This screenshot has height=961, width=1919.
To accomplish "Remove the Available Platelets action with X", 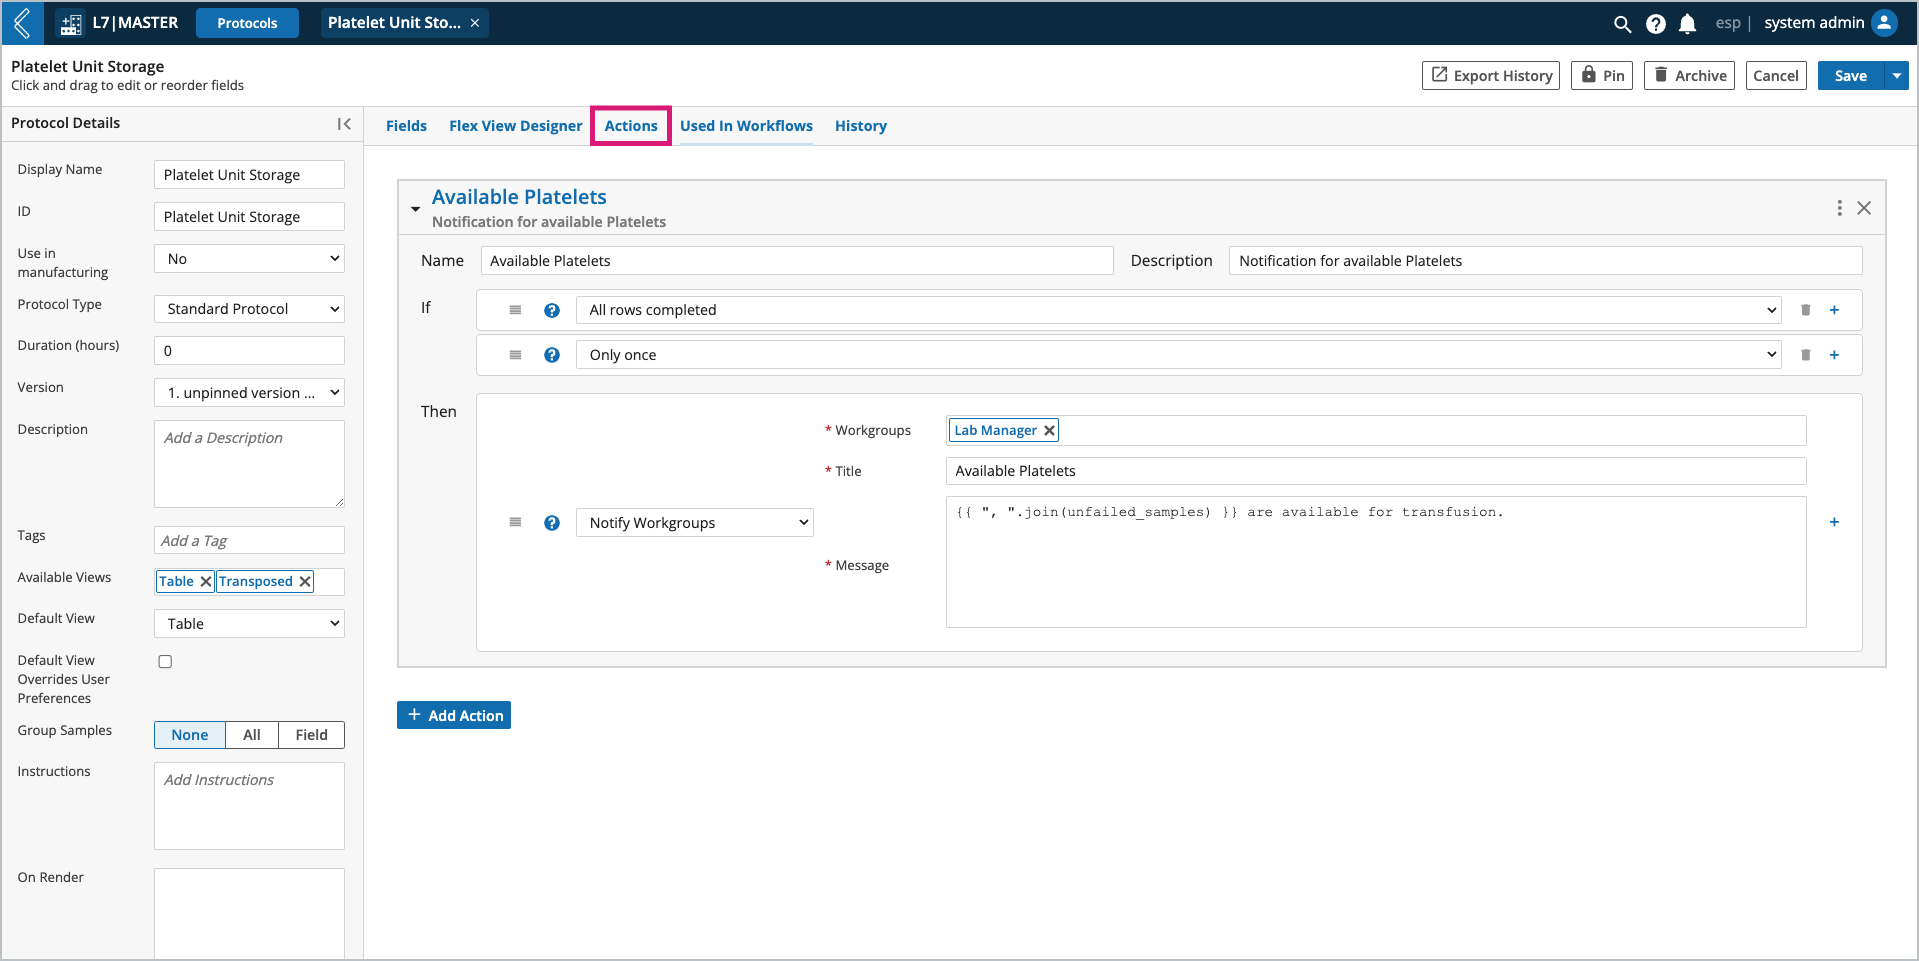I will click(1864, 208).
